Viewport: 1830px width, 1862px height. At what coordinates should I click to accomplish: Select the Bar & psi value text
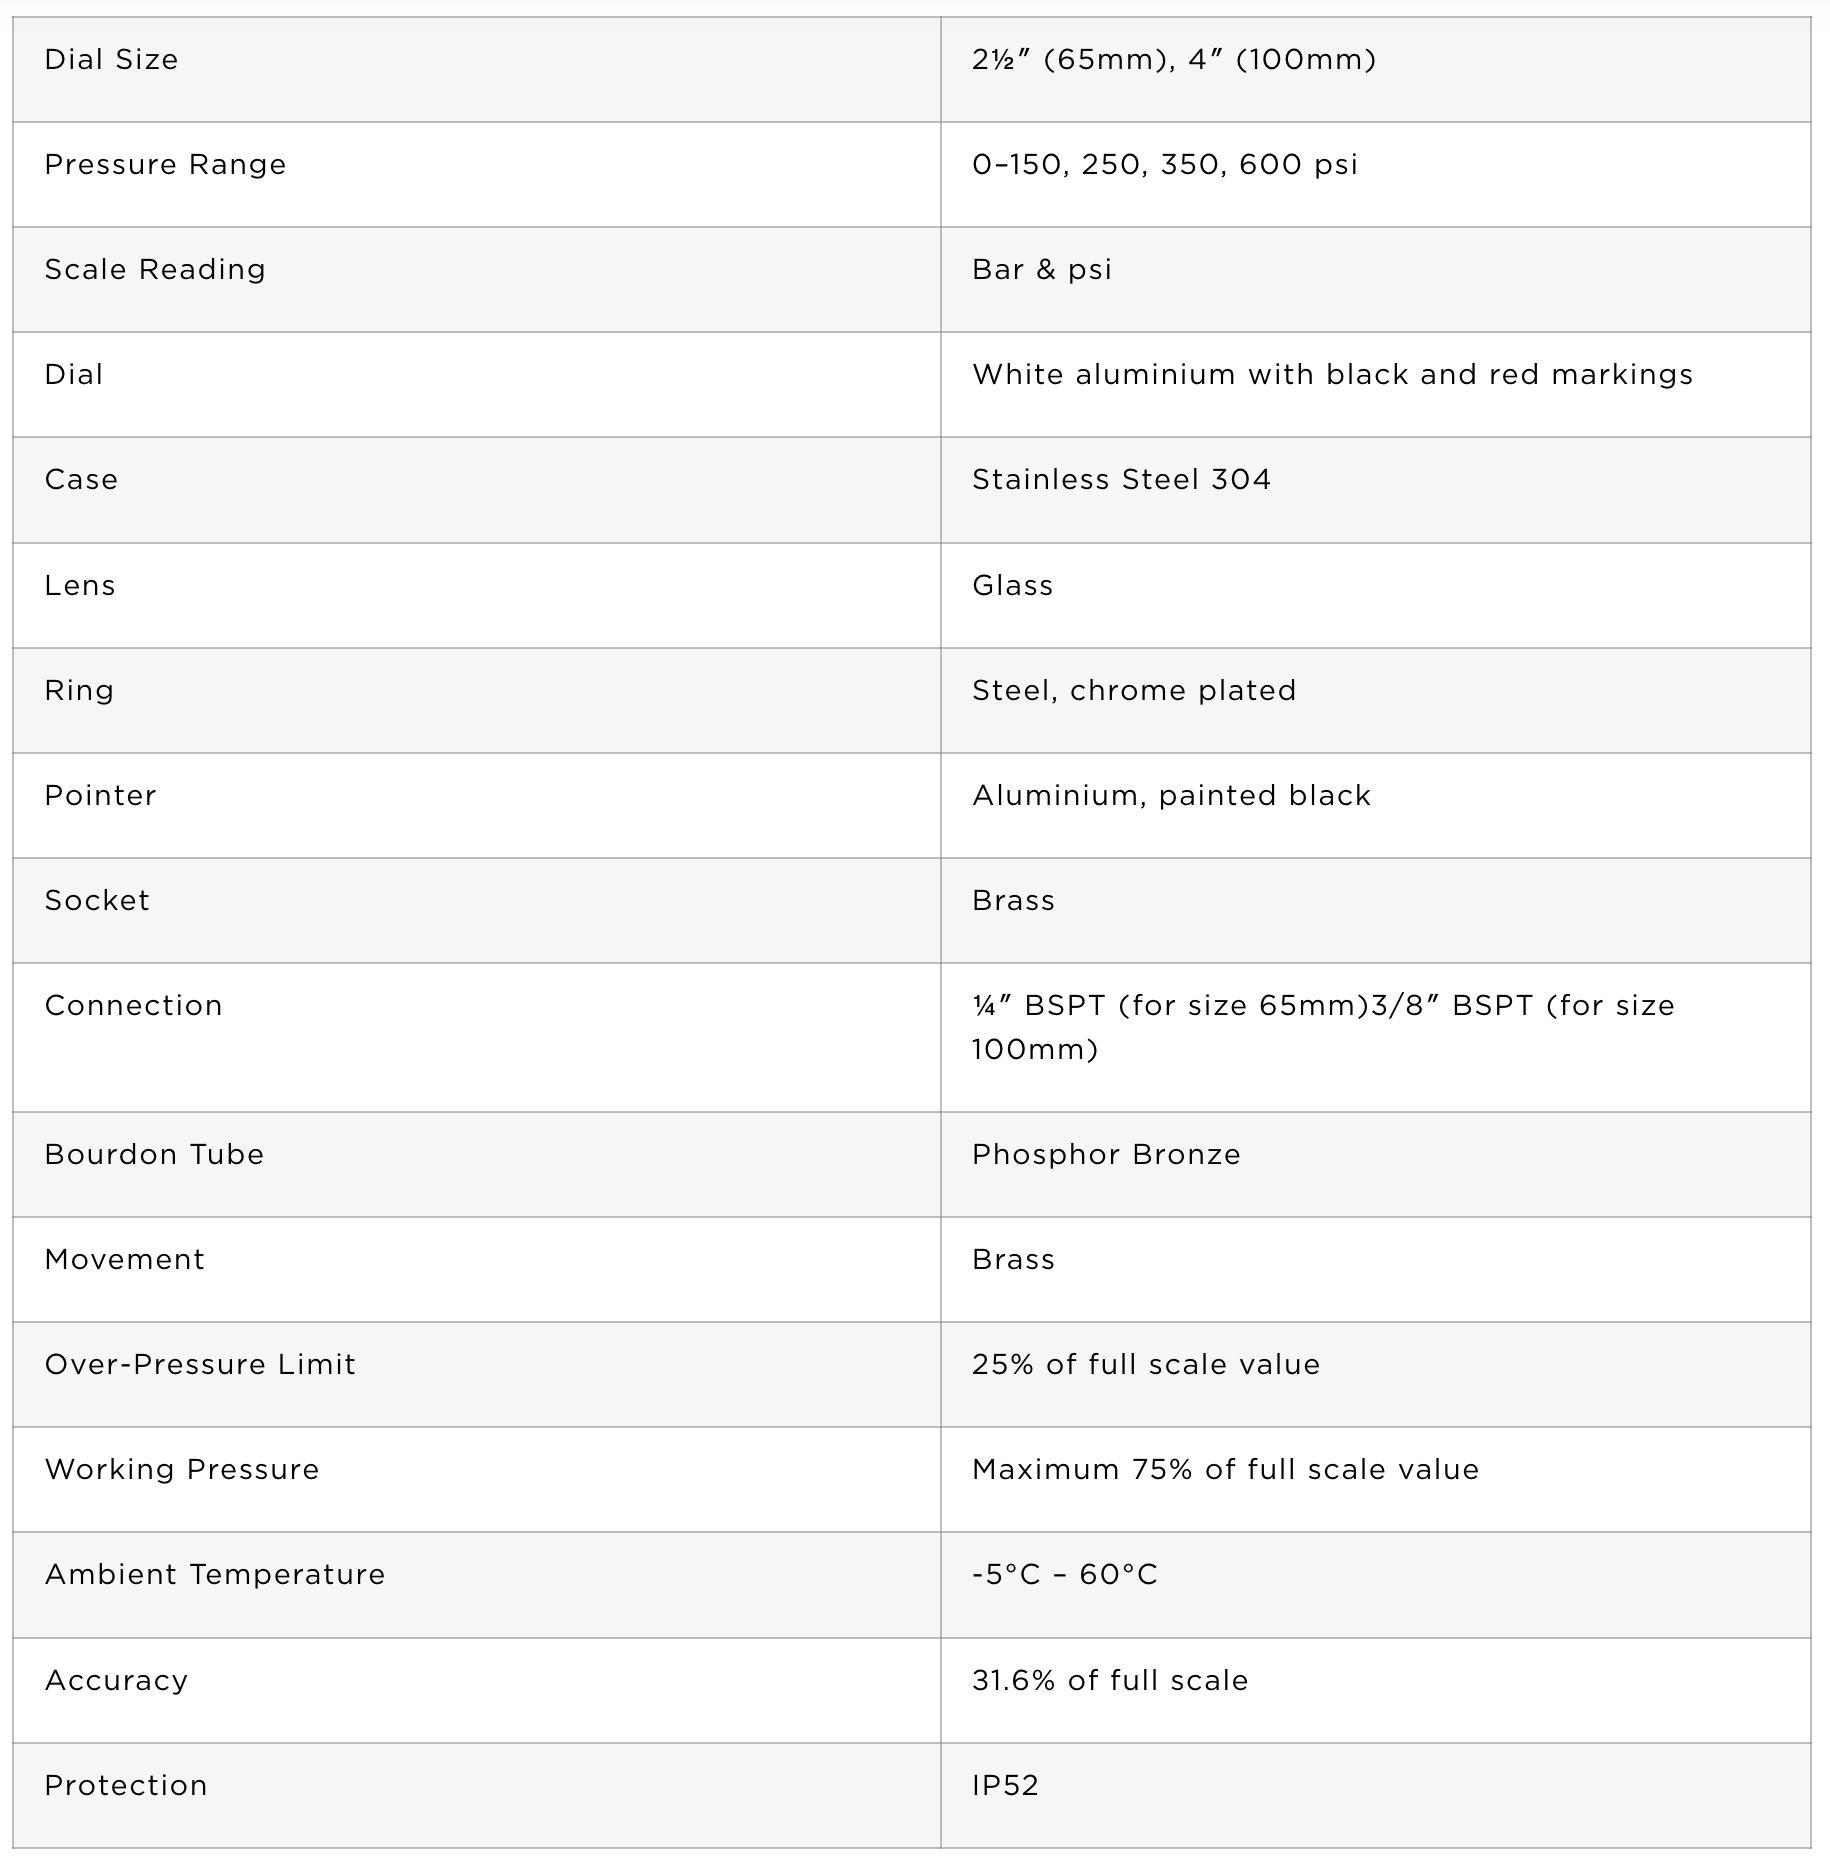[x=1042, y=270]
